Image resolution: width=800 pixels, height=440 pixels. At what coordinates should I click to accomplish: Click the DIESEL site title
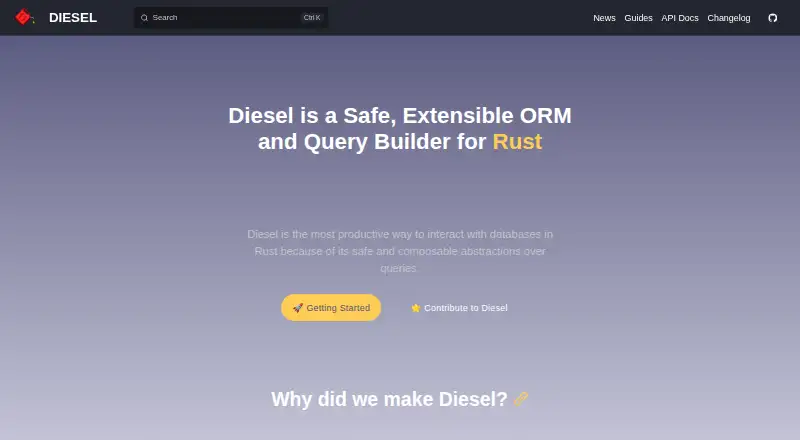[x=73, y=18]
